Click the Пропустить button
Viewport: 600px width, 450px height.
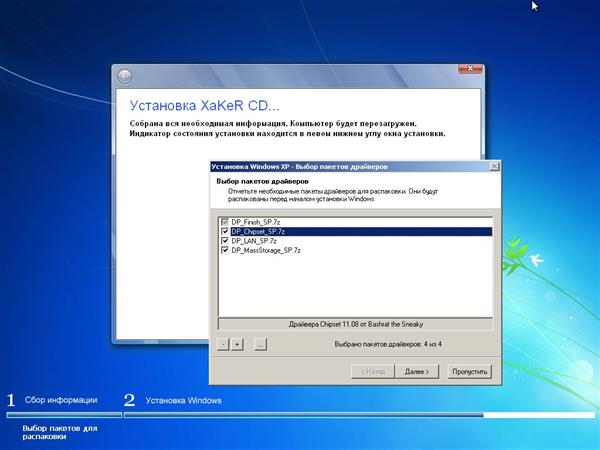[x=470, y=372]
